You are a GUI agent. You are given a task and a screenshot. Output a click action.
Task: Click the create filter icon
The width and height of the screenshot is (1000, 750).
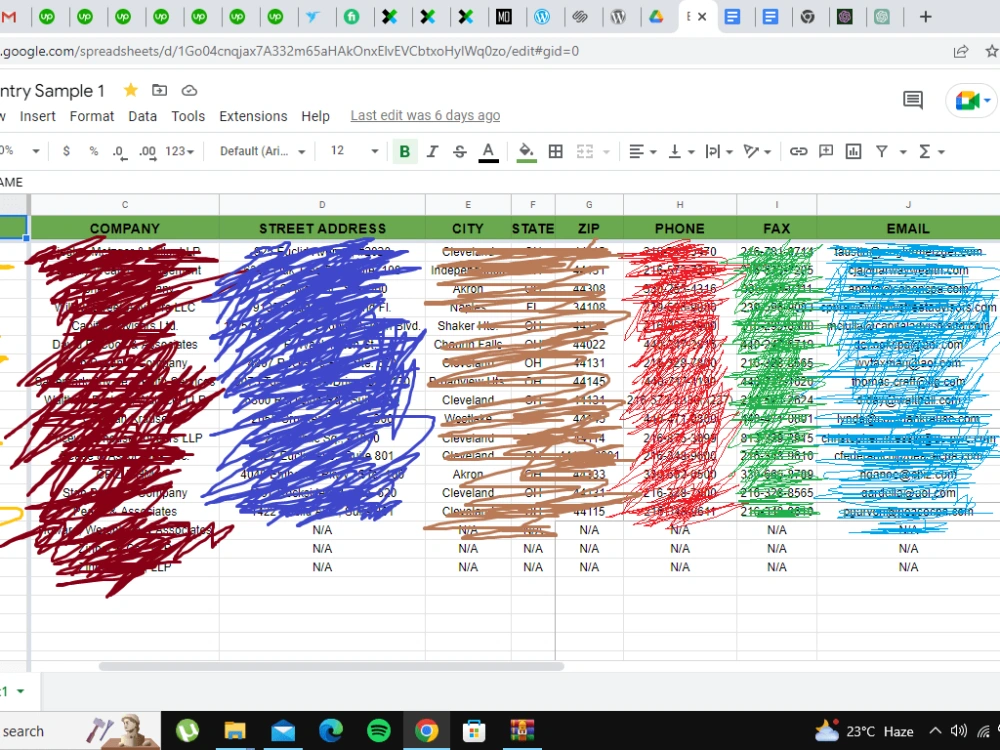(881, 151)
